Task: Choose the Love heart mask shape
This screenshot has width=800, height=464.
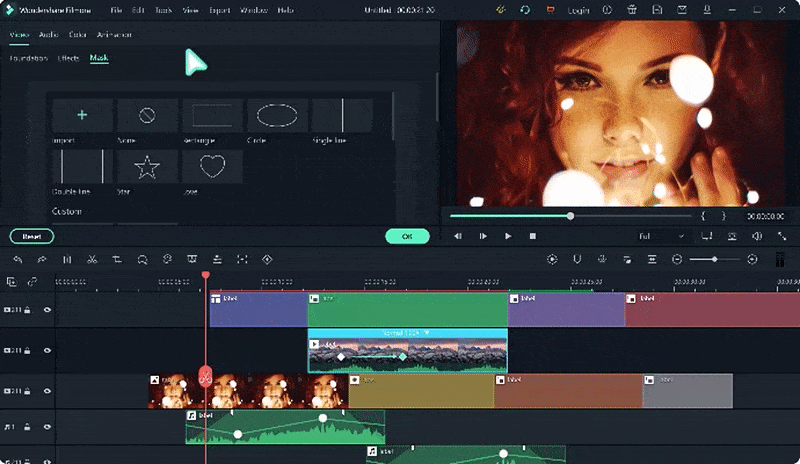Action: point(212,167)
